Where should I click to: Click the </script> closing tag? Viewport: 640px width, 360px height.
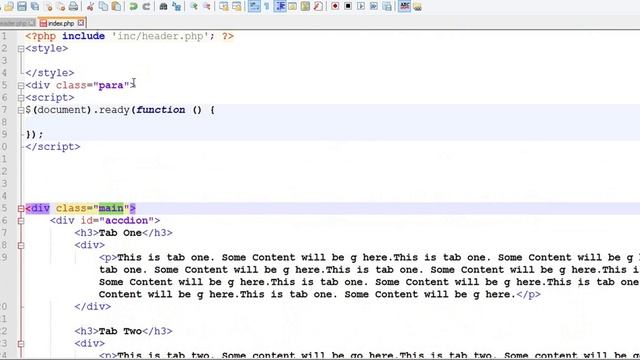click(53, 147)
